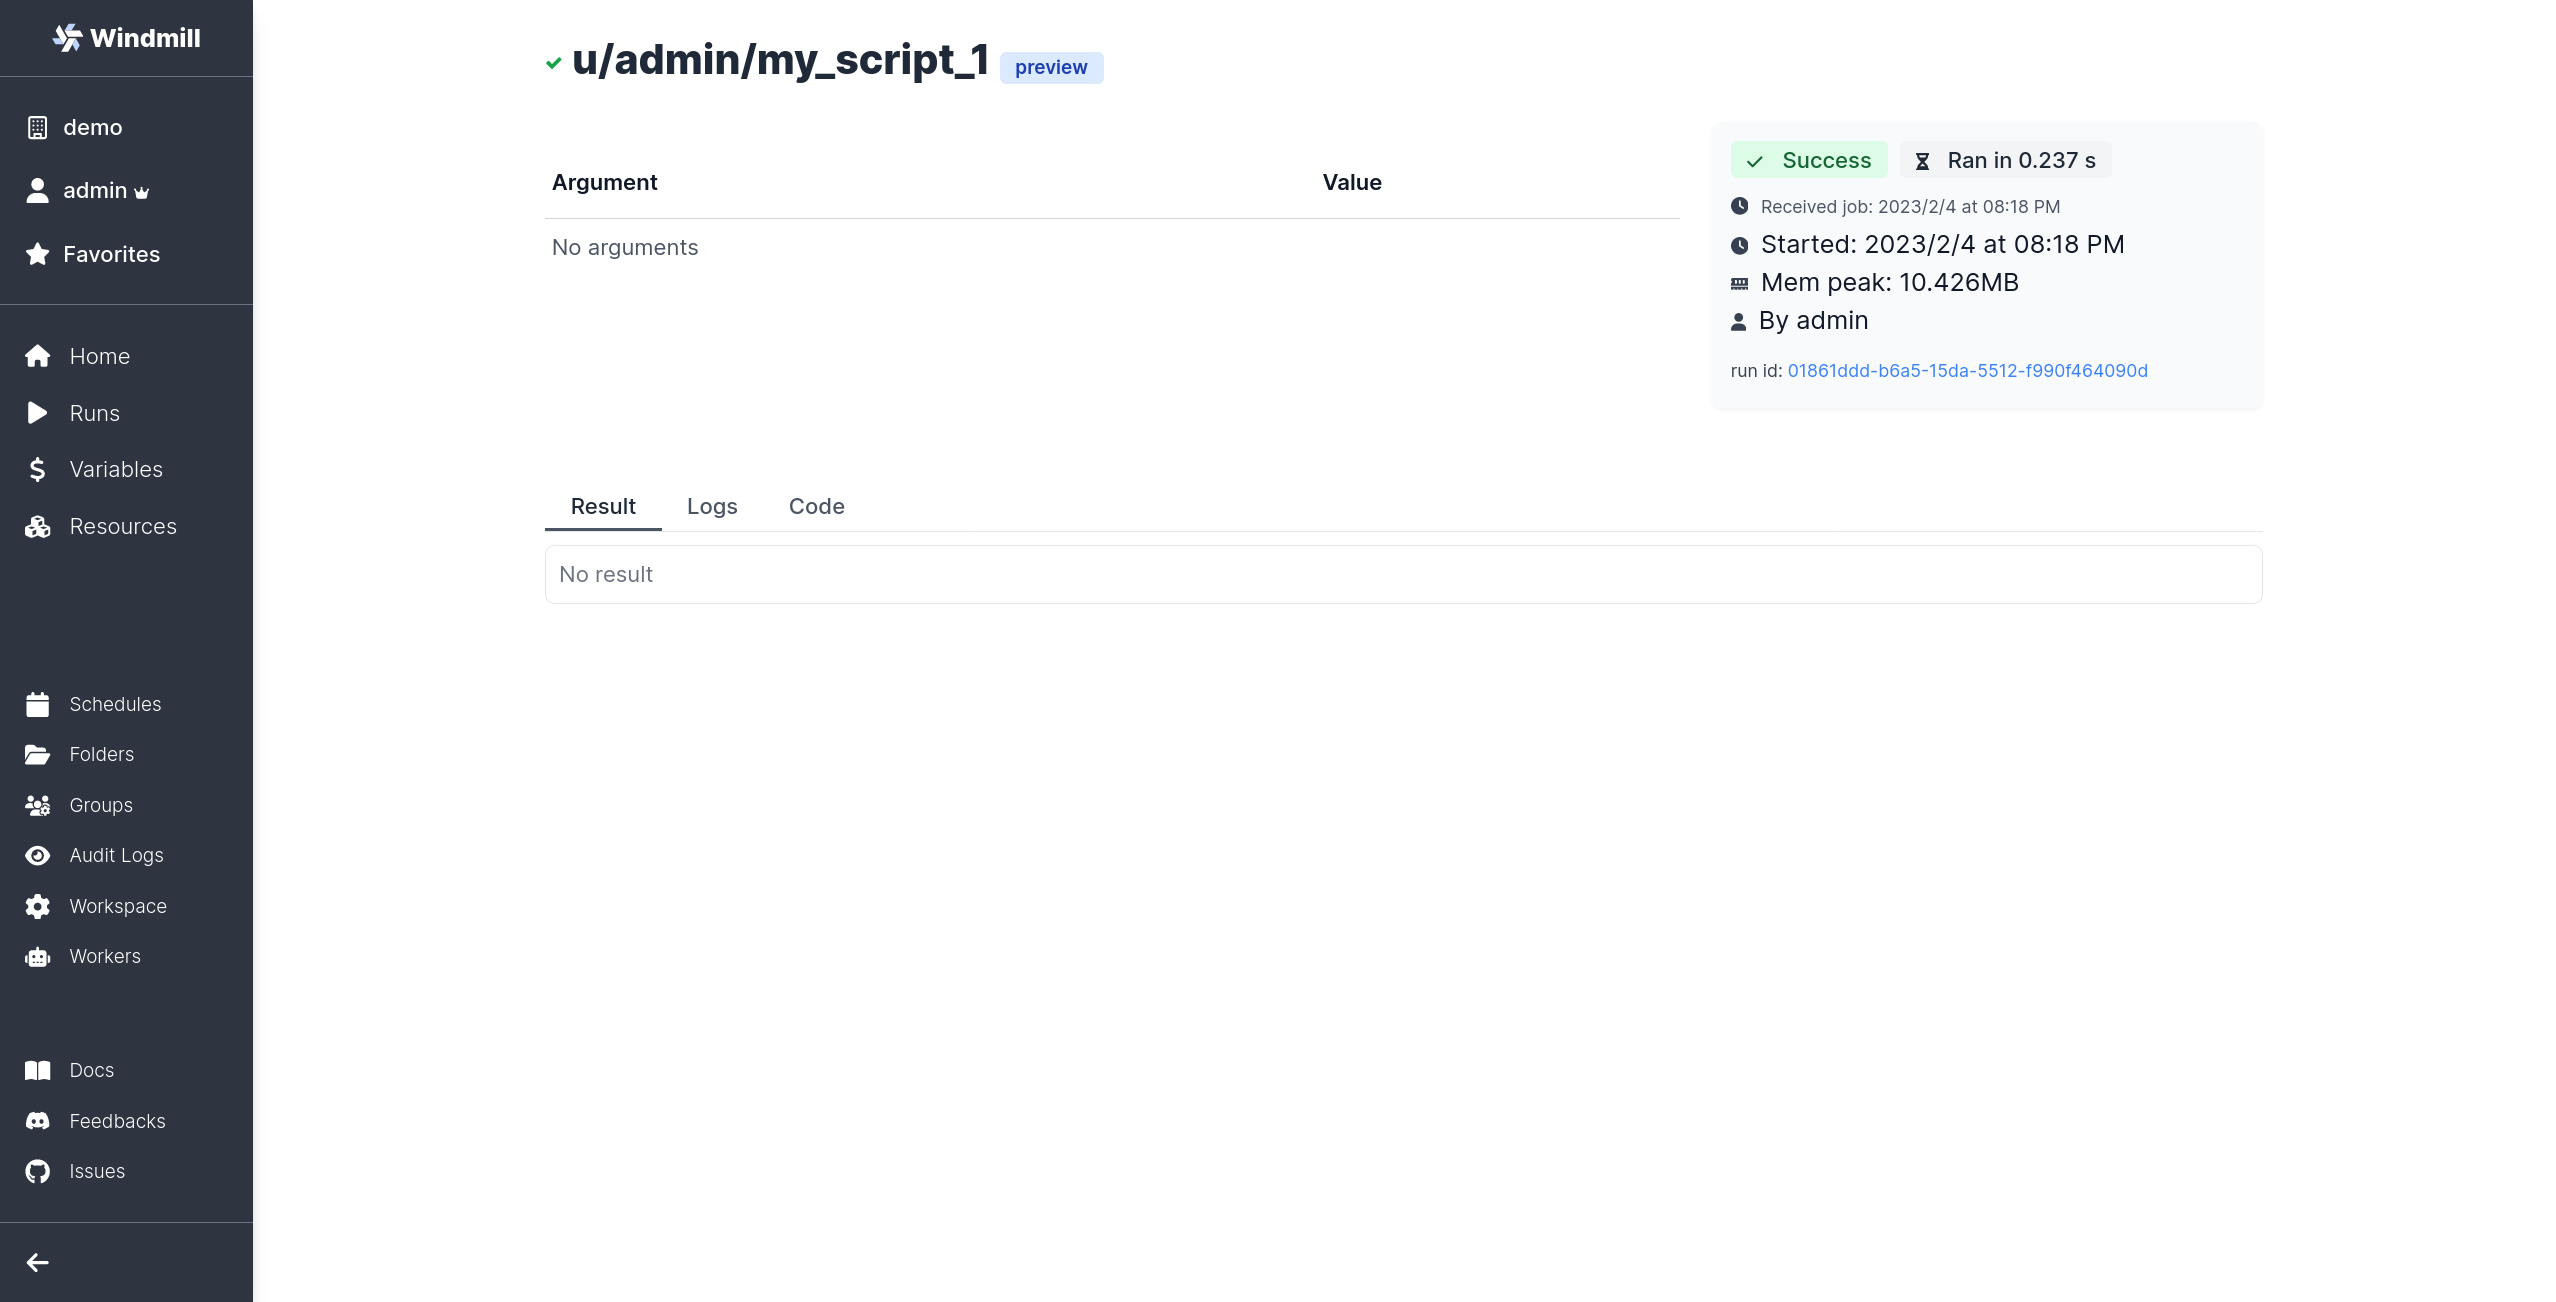Collapse the sidebar with the left arrow

(38, 1262)
